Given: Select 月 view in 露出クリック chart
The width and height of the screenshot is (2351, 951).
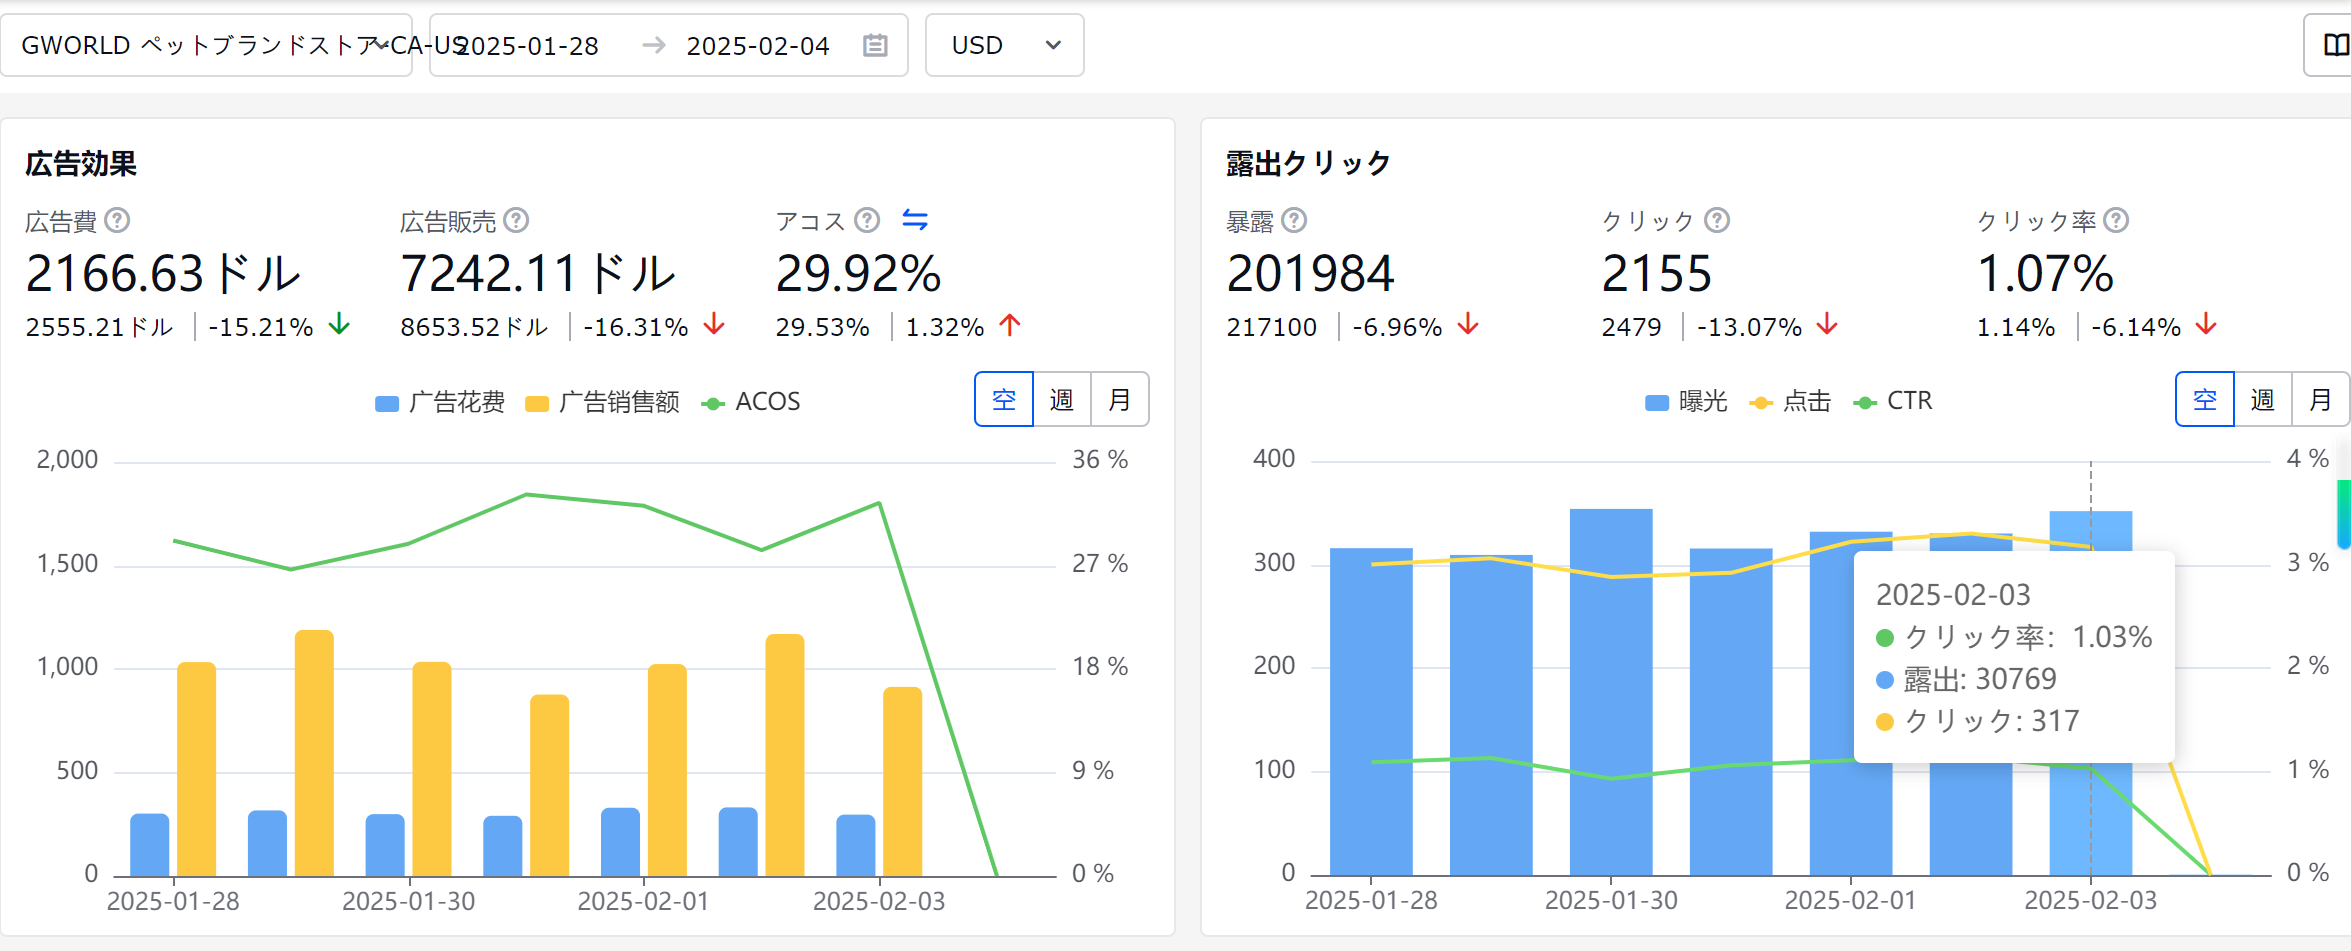Looking at the screenshot, I should click(2321, 400).
